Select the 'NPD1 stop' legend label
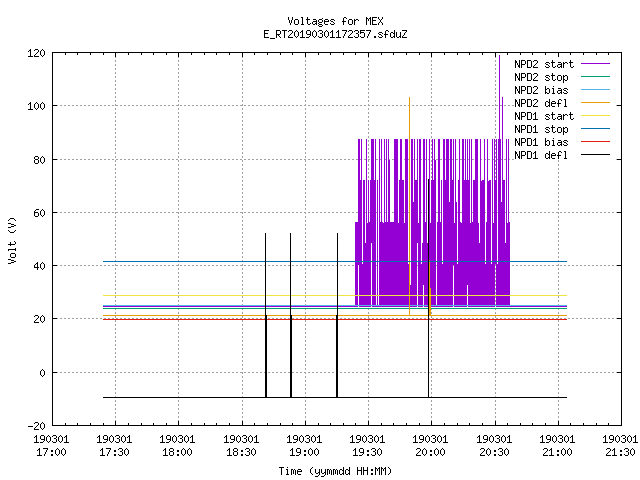The image size is (640, 480). (541, 129)
